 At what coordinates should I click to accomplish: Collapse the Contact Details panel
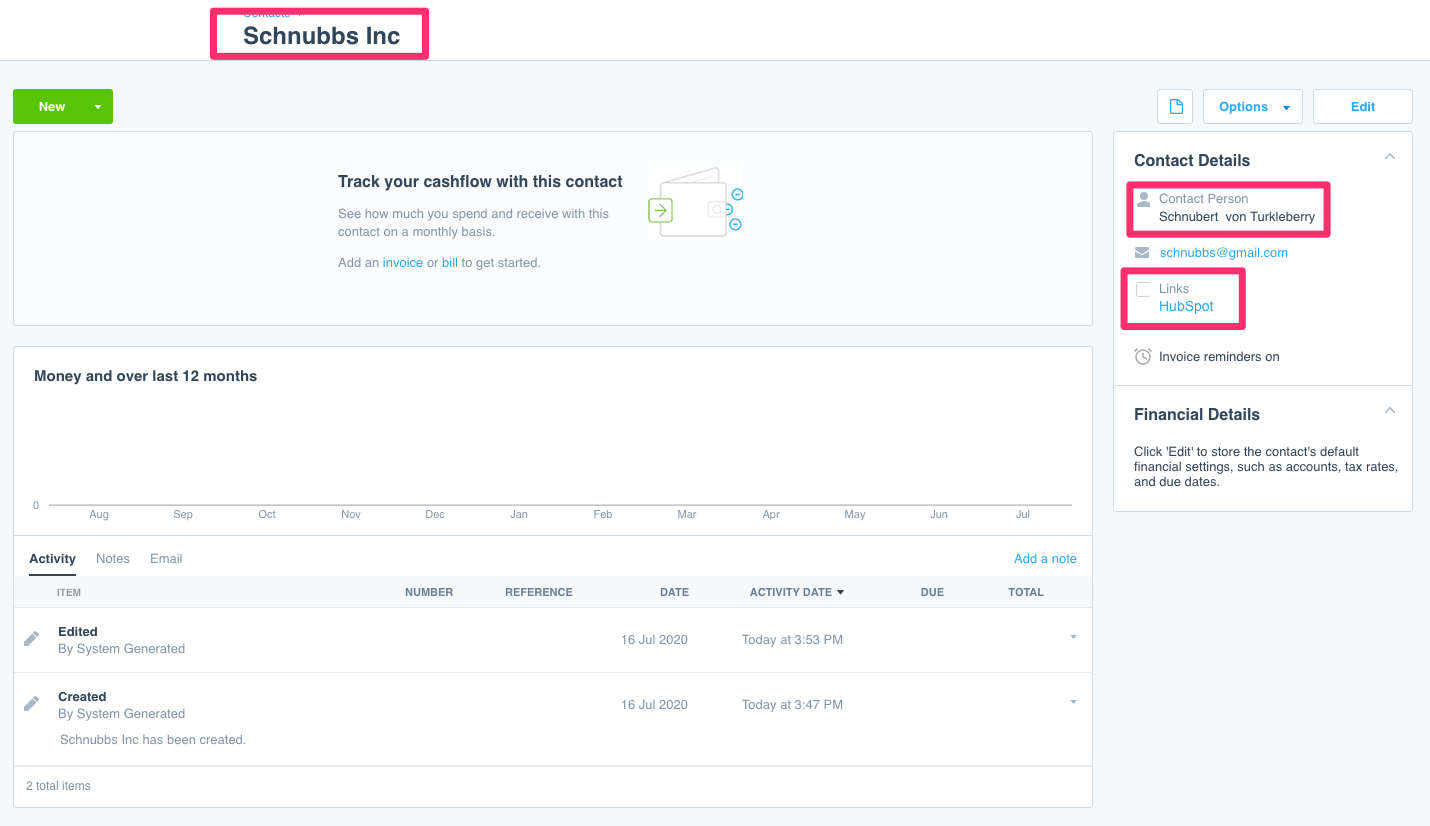tap(1389, 156)
